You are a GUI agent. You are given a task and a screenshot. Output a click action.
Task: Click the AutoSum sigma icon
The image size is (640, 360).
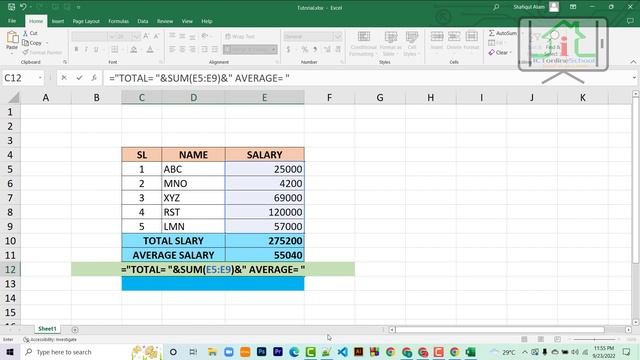491,33
